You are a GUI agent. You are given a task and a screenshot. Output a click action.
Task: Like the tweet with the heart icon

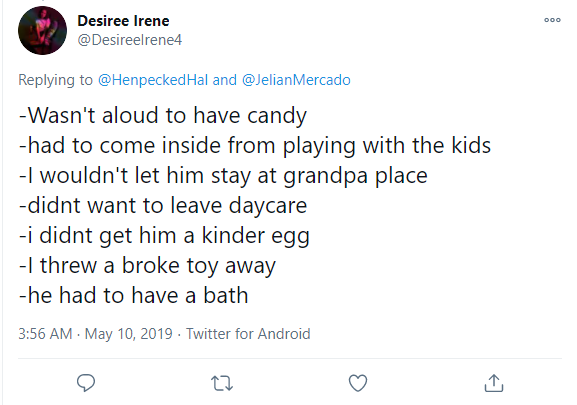[x=358, y=383]
